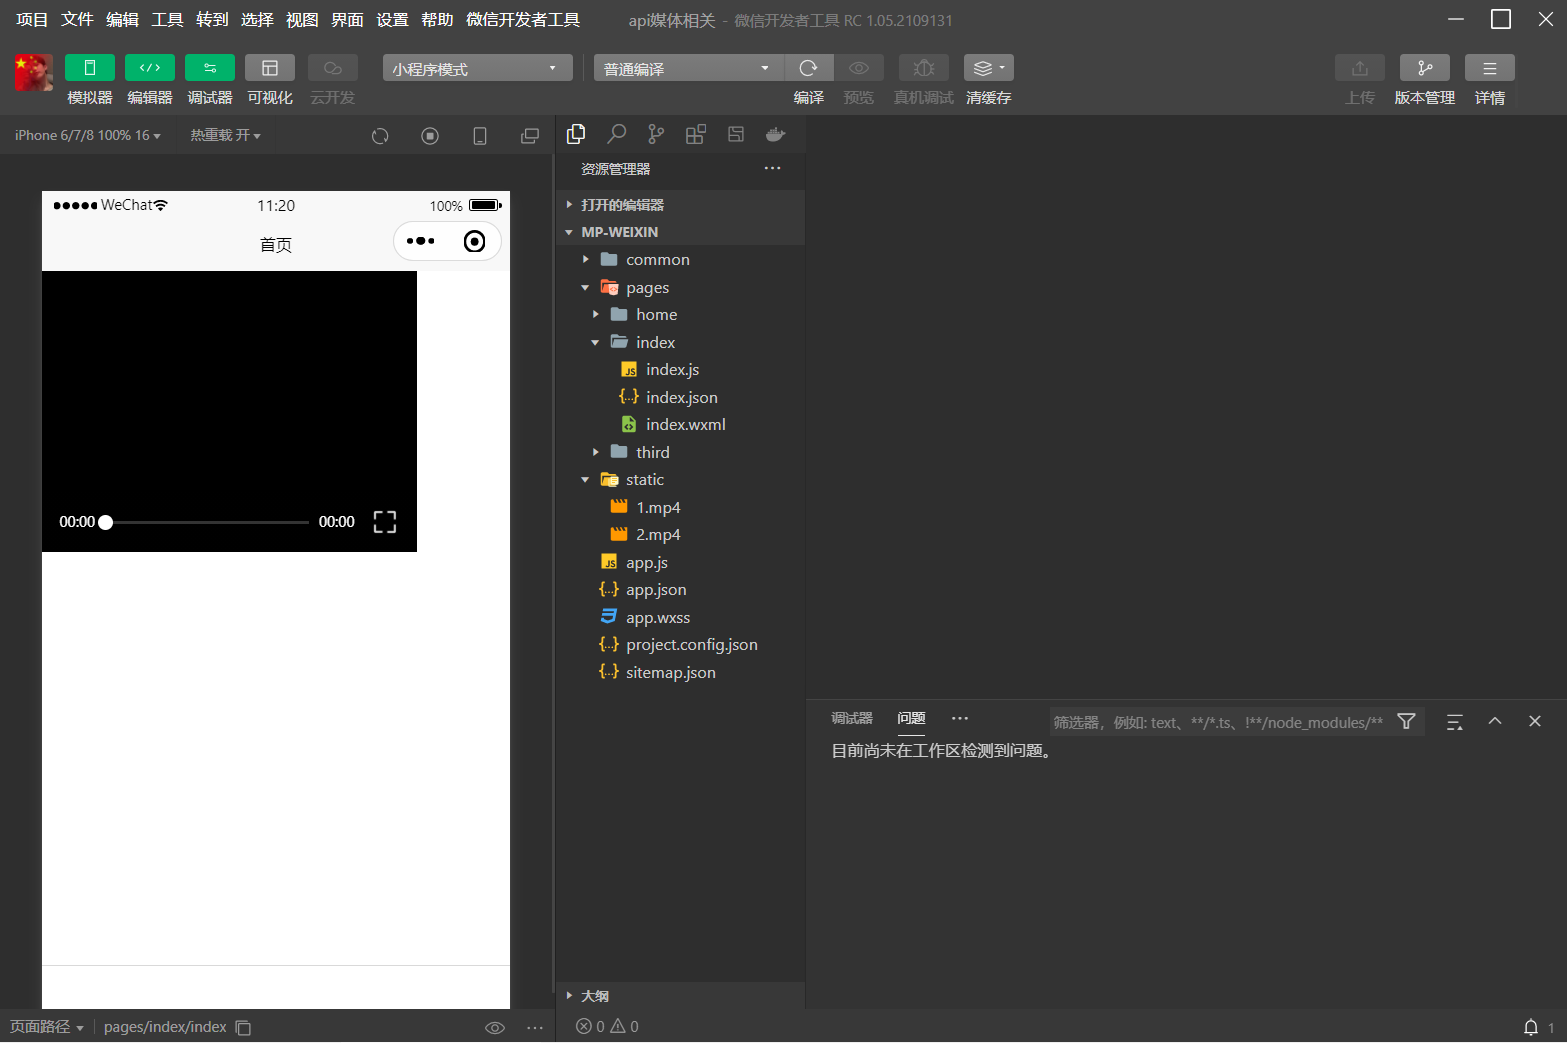
Task: Expand the common folder
Action: 680,259
